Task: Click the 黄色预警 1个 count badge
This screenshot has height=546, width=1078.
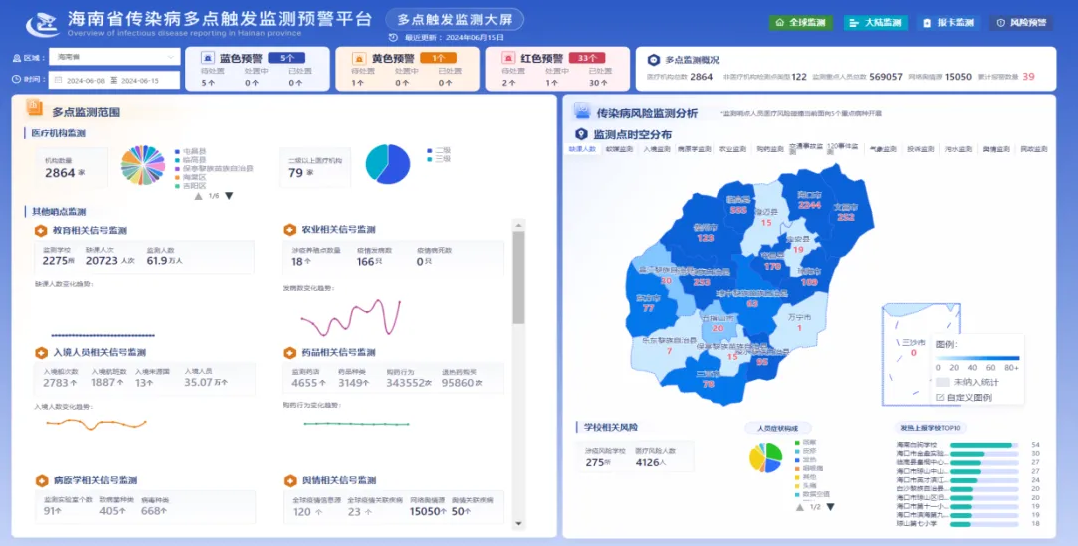Action: [x=438, y=58]
